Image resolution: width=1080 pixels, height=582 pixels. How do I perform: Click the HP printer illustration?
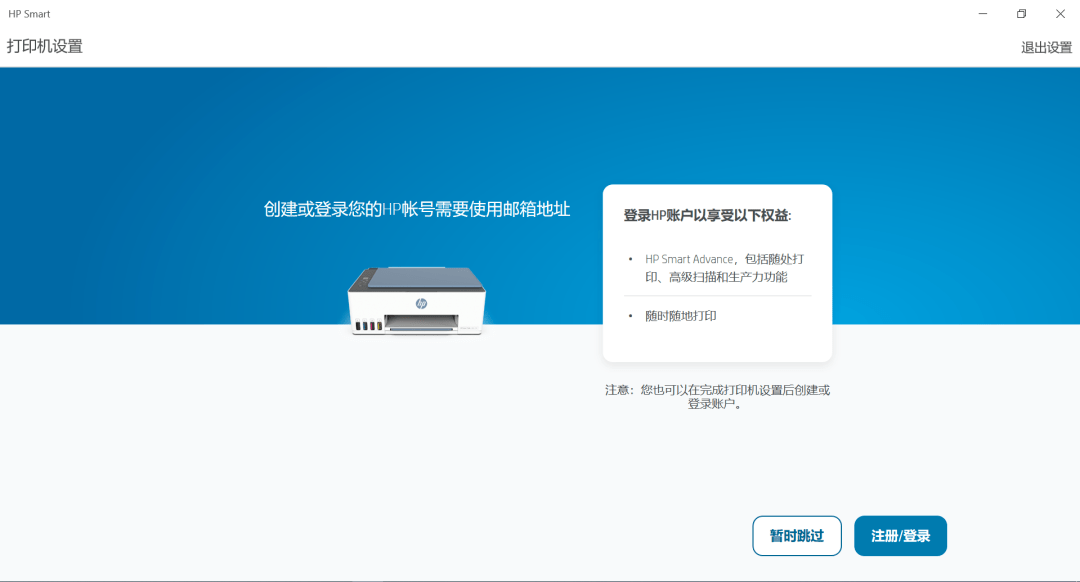pyautogui.click(x=417, y=300)
